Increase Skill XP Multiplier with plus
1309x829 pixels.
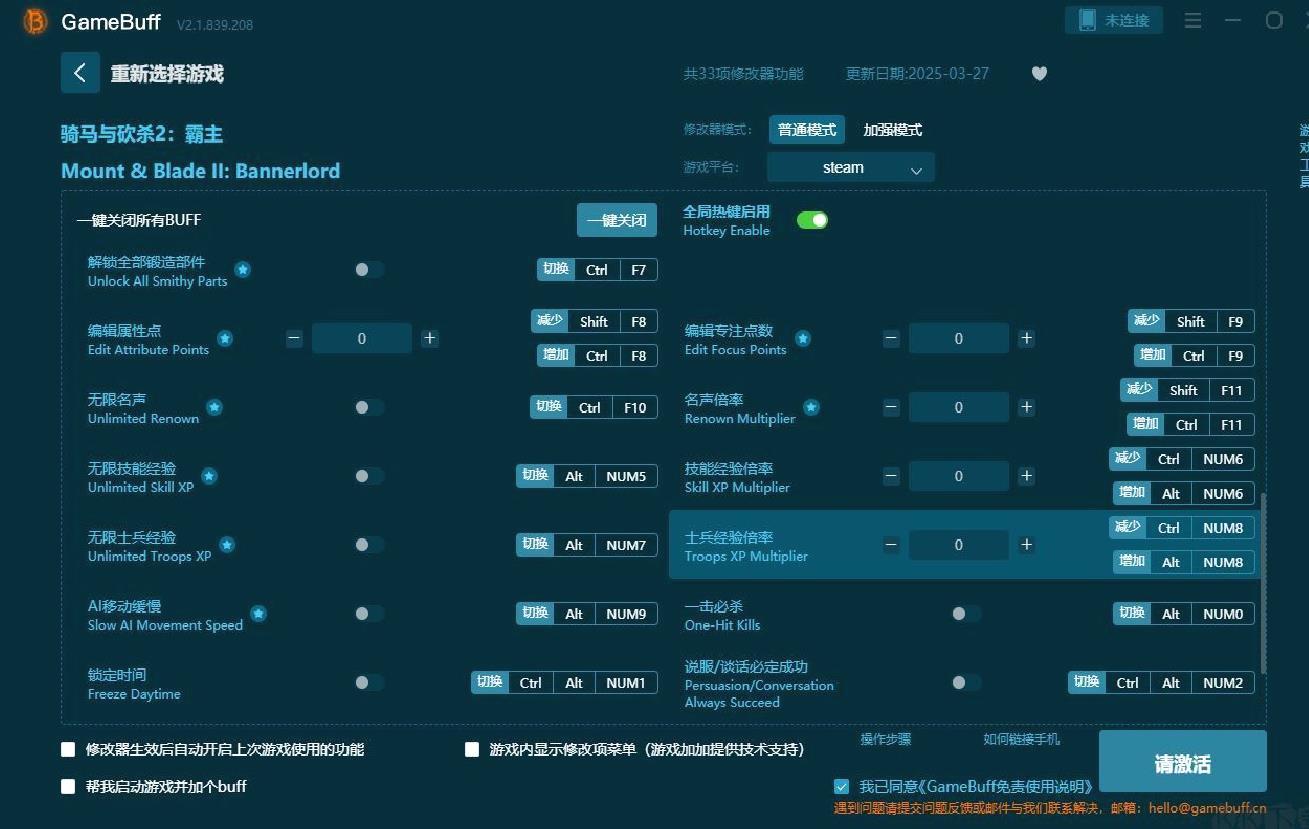click(x=1026, y=476)
